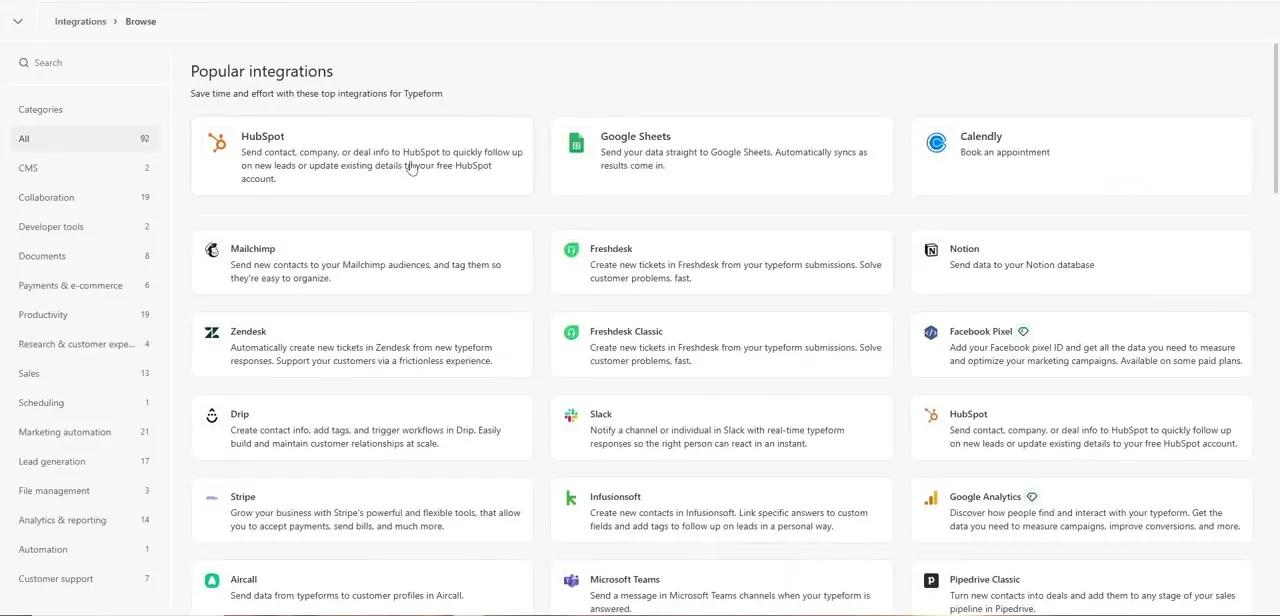This screenshot has height=616, width=1280.
Task: Click the Google Sheets icon
Action: [x=576, y=143]
